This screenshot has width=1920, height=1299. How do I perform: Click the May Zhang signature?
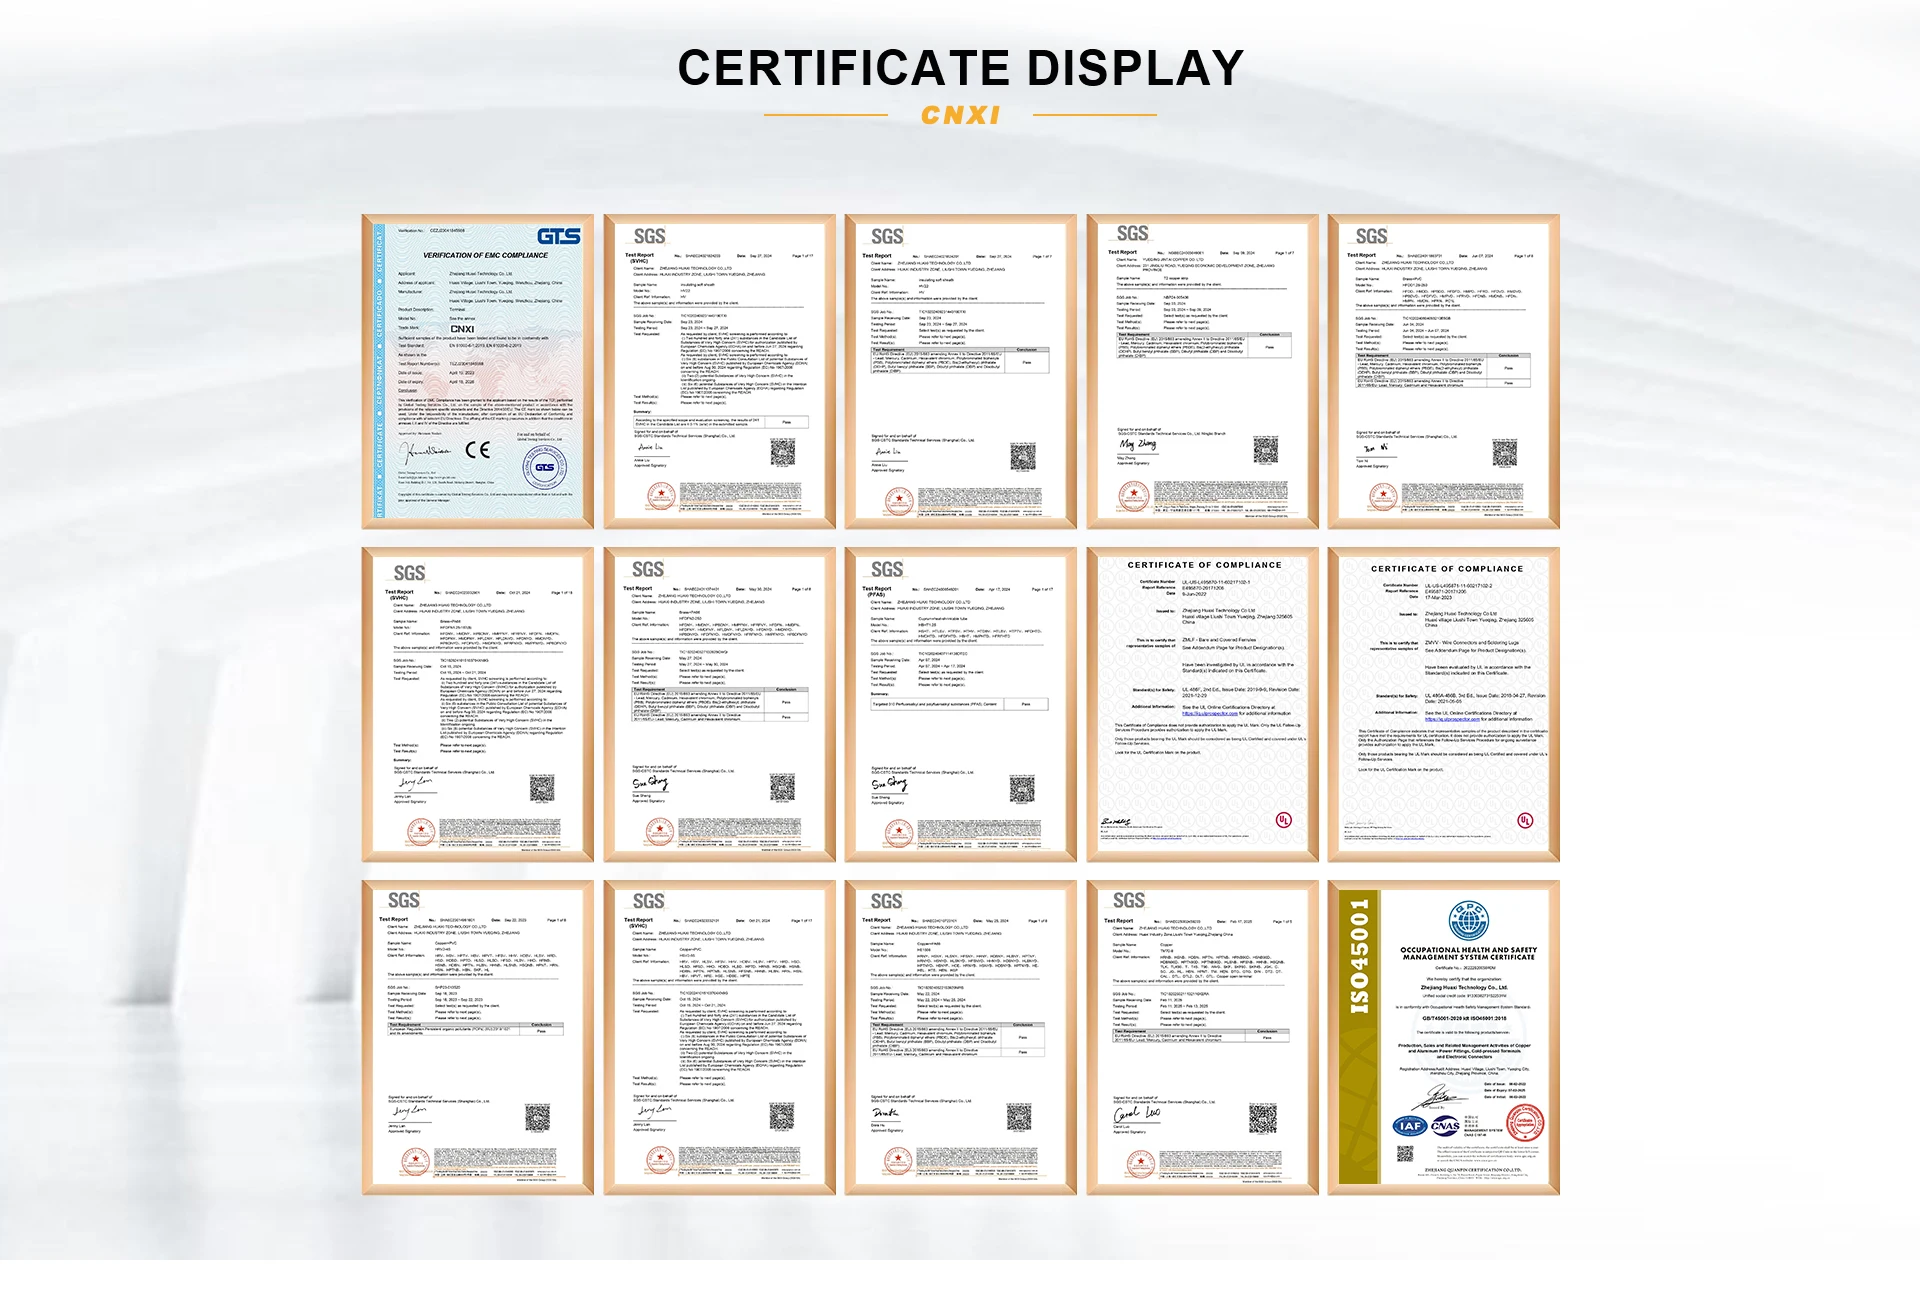(x=1138, y=444)
